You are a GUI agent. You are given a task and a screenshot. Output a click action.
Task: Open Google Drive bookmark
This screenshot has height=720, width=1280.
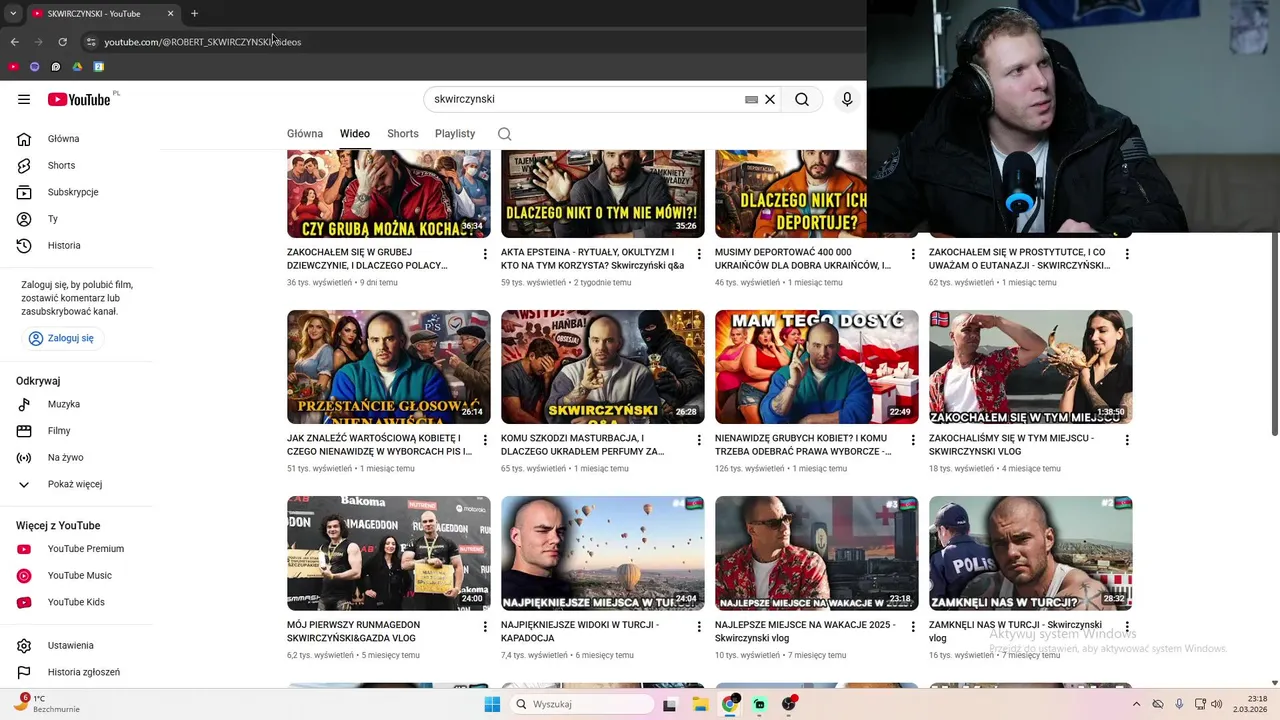(x=77, y=67)
